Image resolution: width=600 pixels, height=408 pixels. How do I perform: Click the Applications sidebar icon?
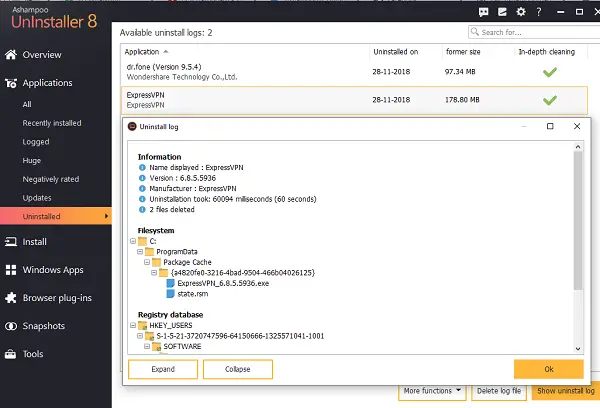coord(11,83)
